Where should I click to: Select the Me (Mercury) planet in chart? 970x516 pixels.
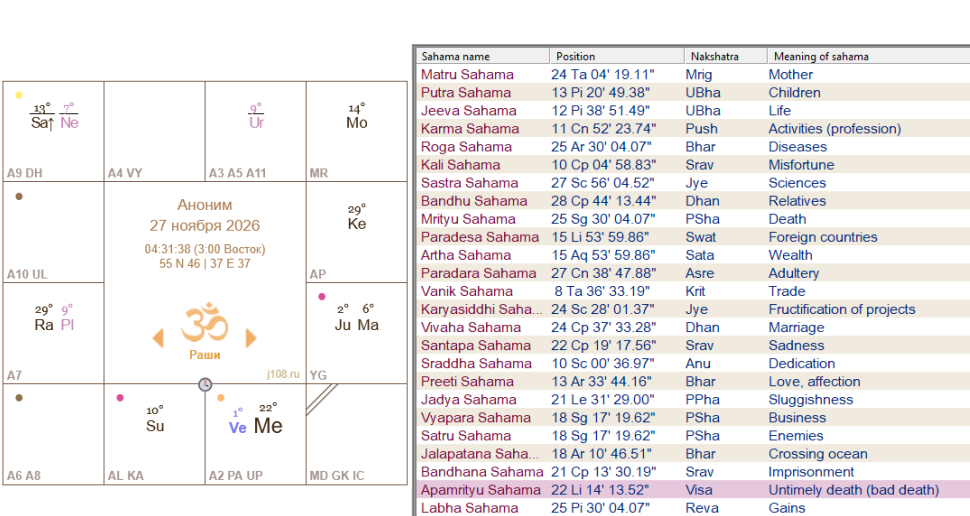268,426
